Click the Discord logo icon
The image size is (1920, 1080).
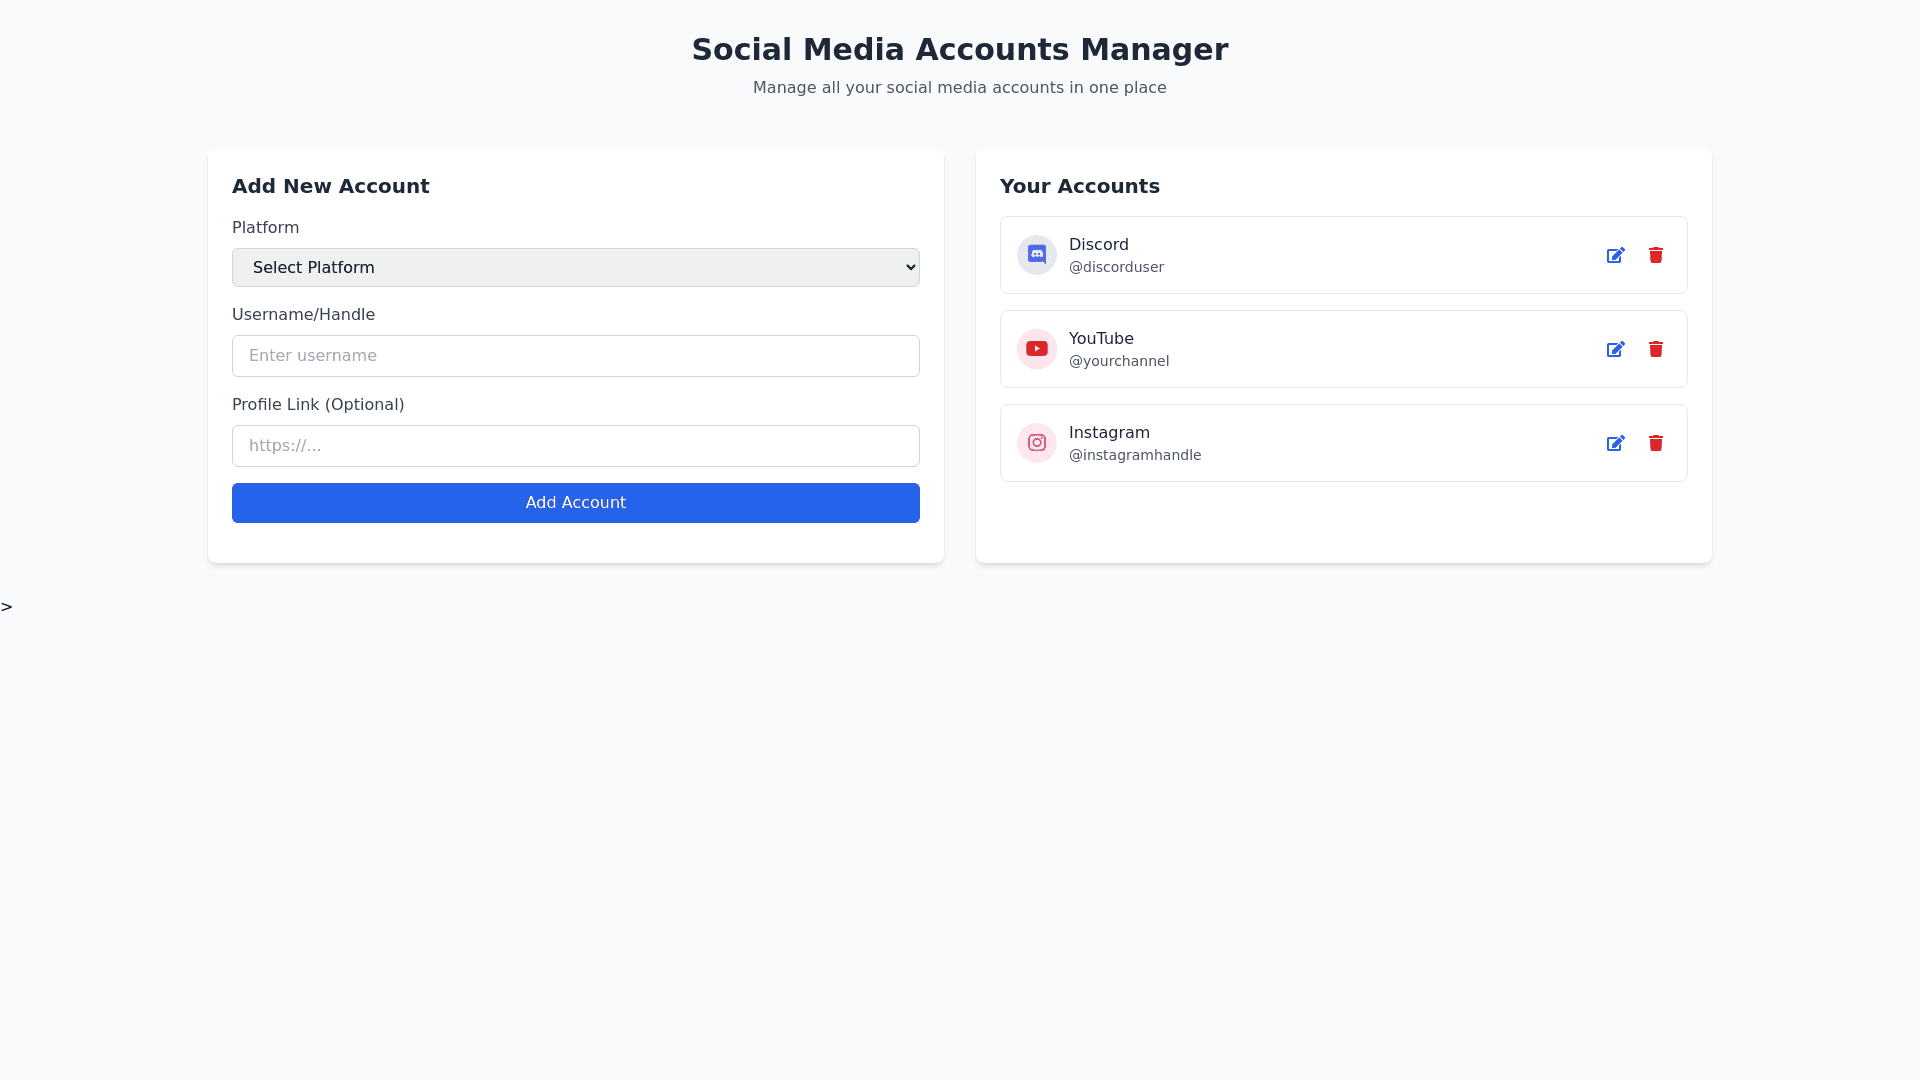[x=1036, y=255]
